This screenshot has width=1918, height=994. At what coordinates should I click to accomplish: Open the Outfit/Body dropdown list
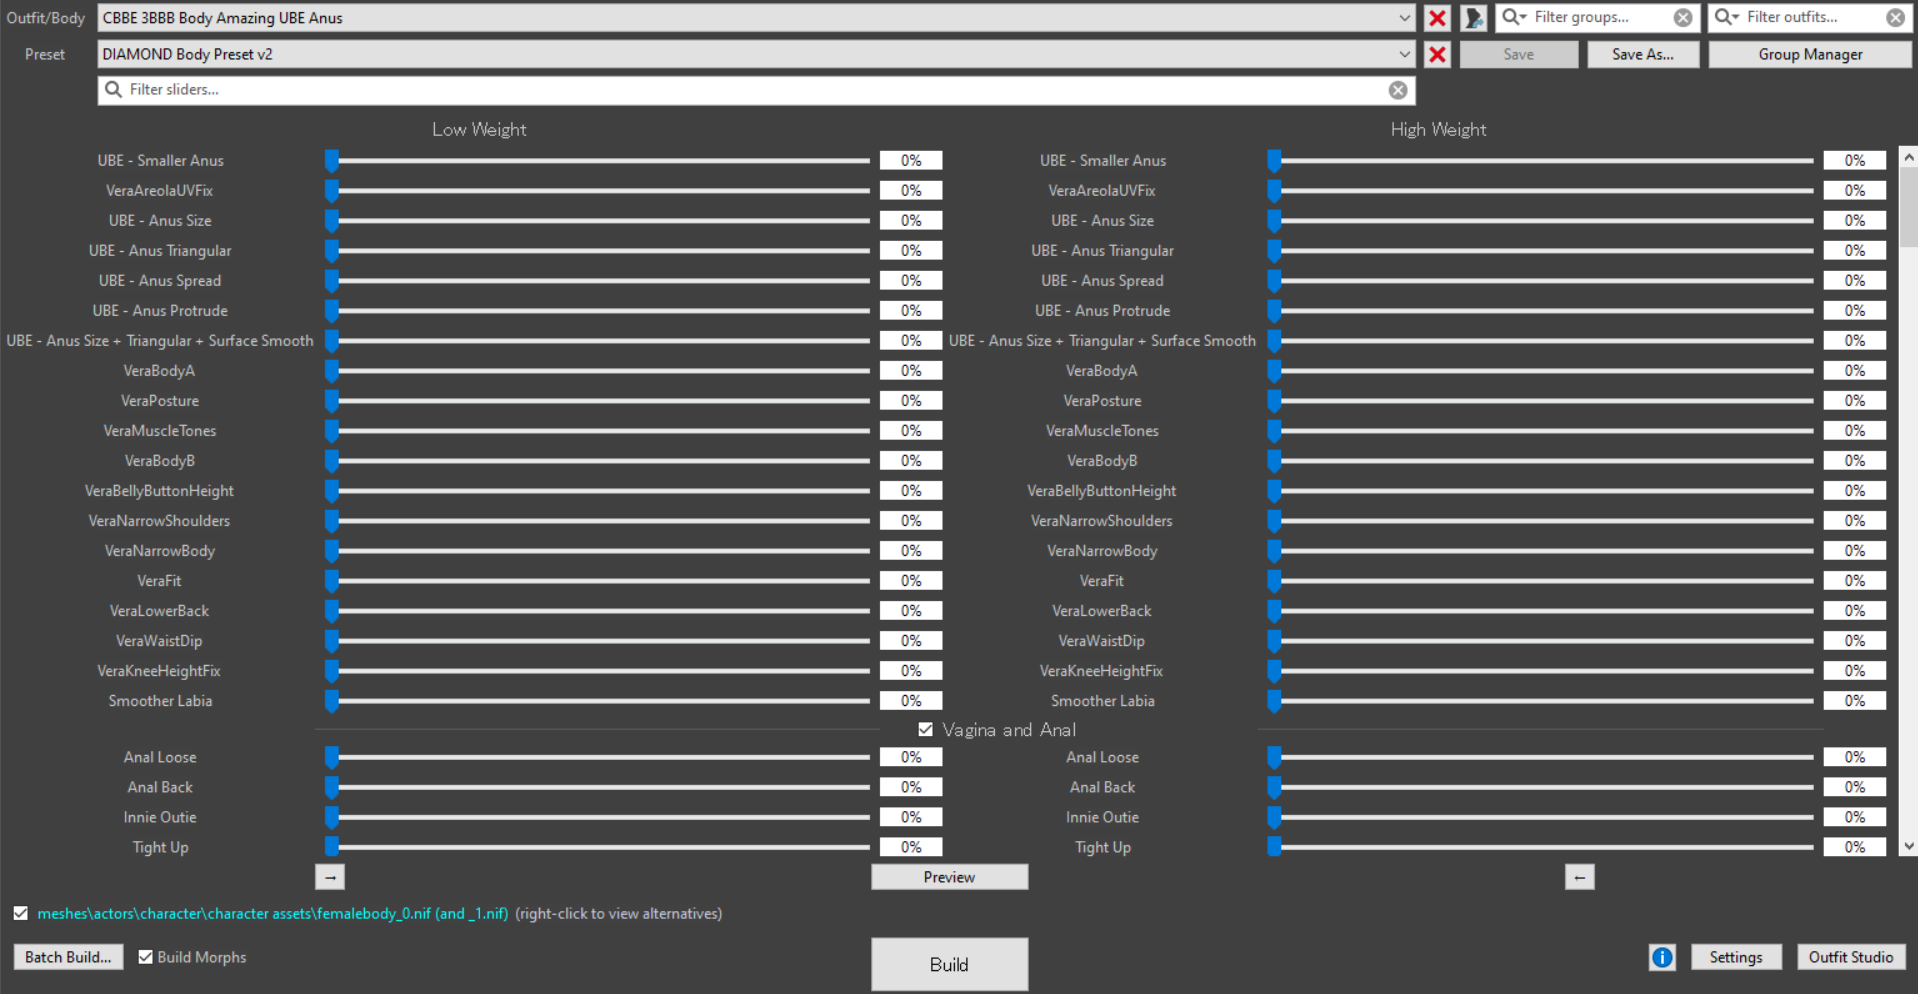tap(1404, 18)
